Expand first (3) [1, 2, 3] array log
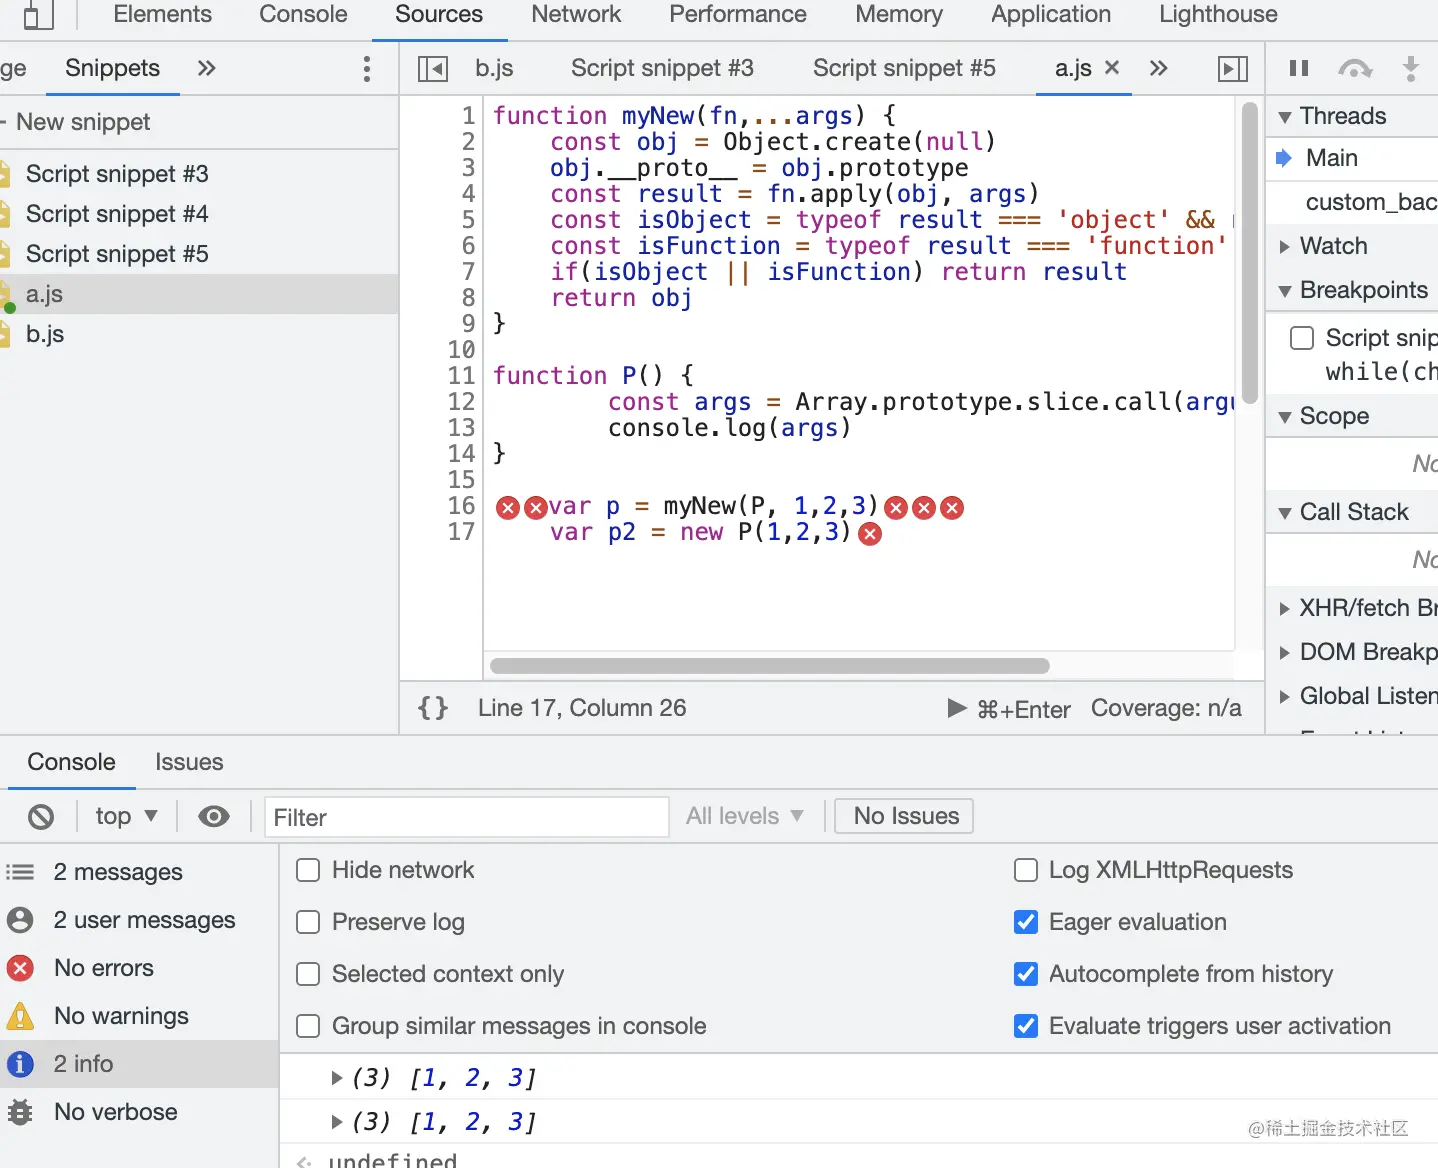Screen dimensions: 1438x1168 tap(337, 1078)
